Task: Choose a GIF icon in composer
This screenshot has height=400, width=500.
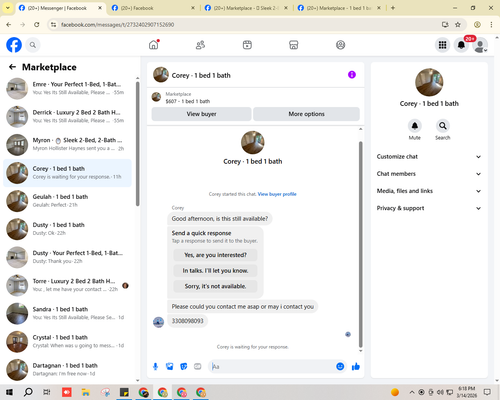Action: click(x=198, y=367)
